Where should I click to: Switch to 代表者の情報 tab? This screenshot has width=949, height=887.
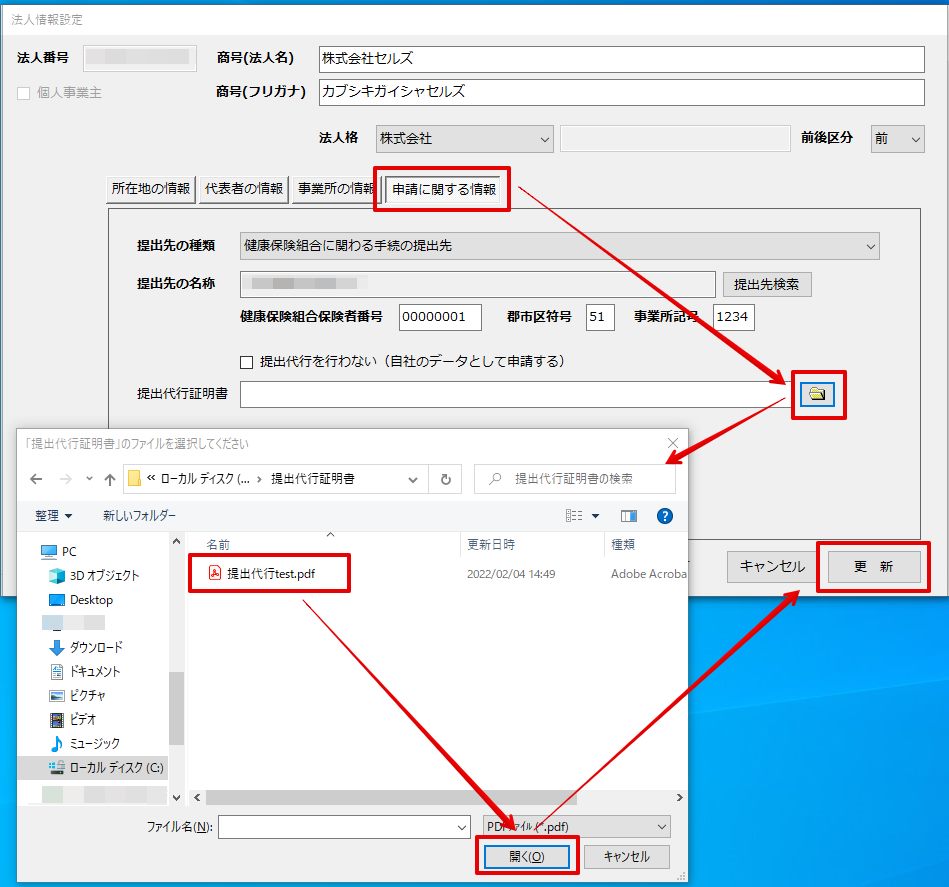[244, 189]
